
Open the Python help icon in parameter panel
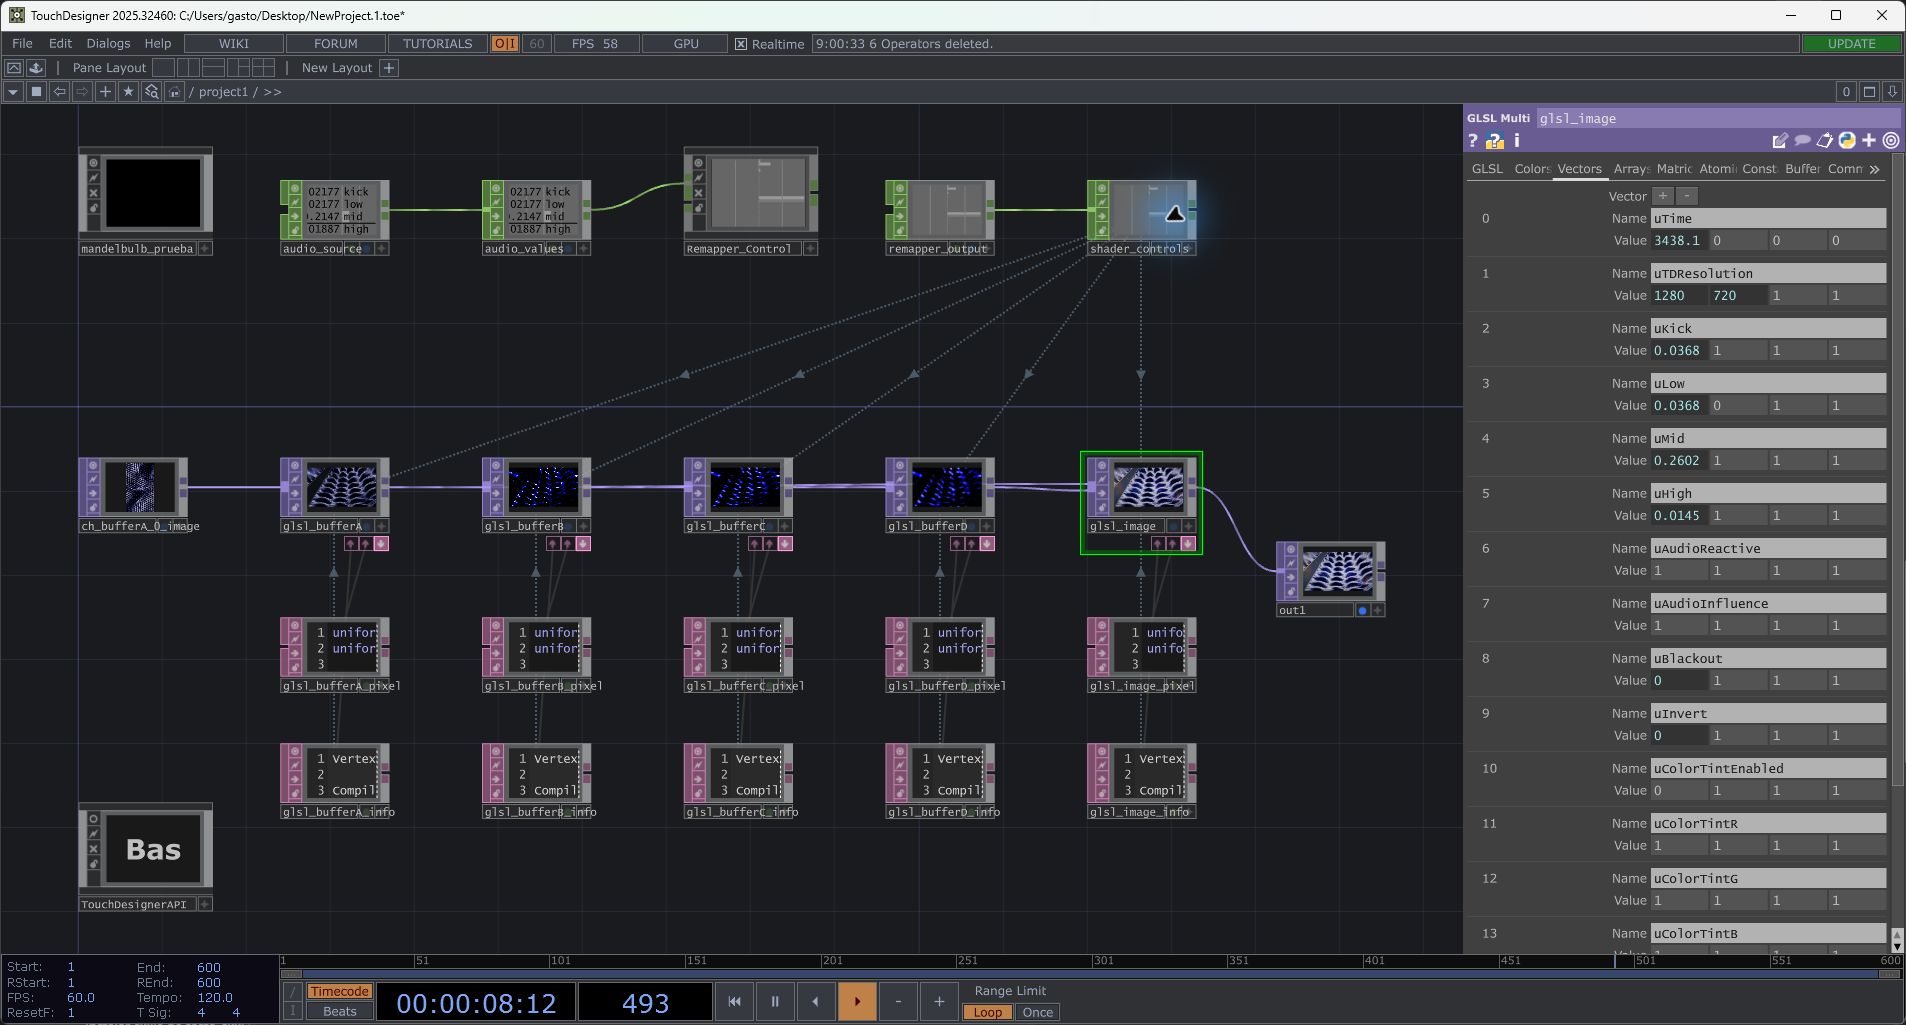point(1494,141)
